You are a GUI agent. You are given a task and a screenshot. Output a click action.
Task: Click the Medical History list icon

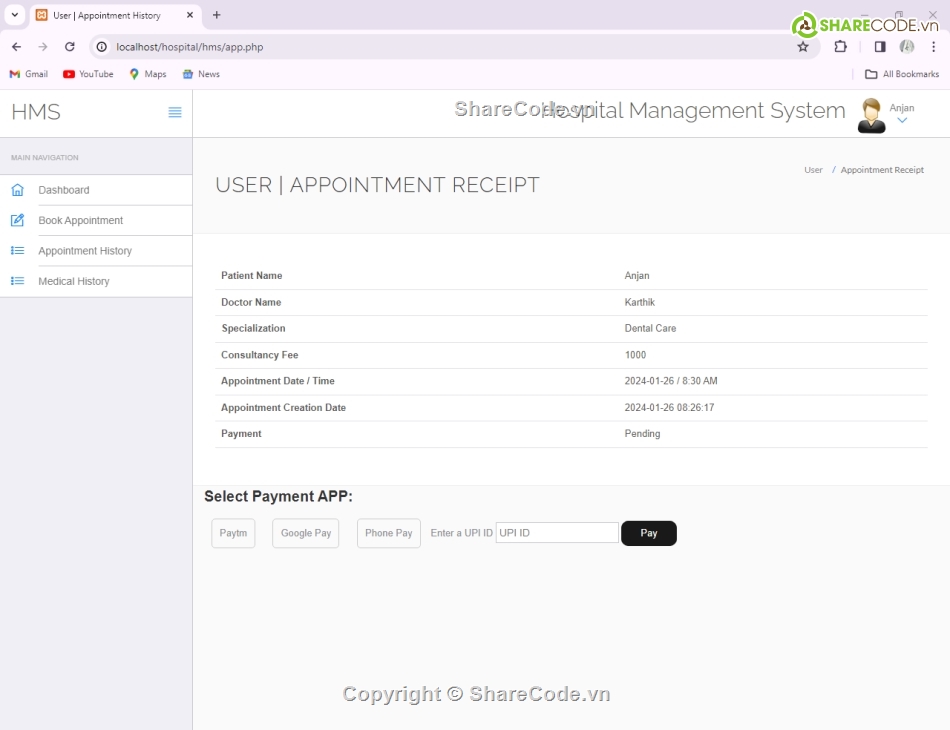click(17, 281)
